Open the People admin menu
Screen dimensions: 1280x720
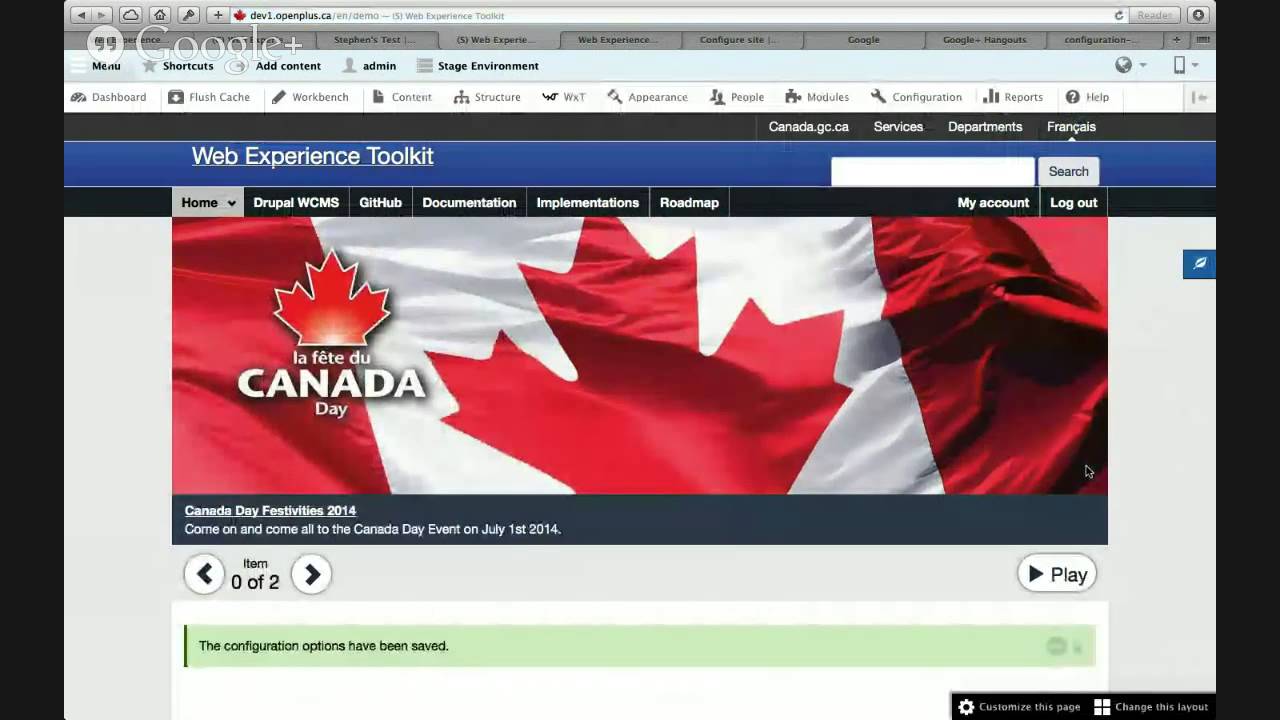pyautogui.click(x=737, y=97)
